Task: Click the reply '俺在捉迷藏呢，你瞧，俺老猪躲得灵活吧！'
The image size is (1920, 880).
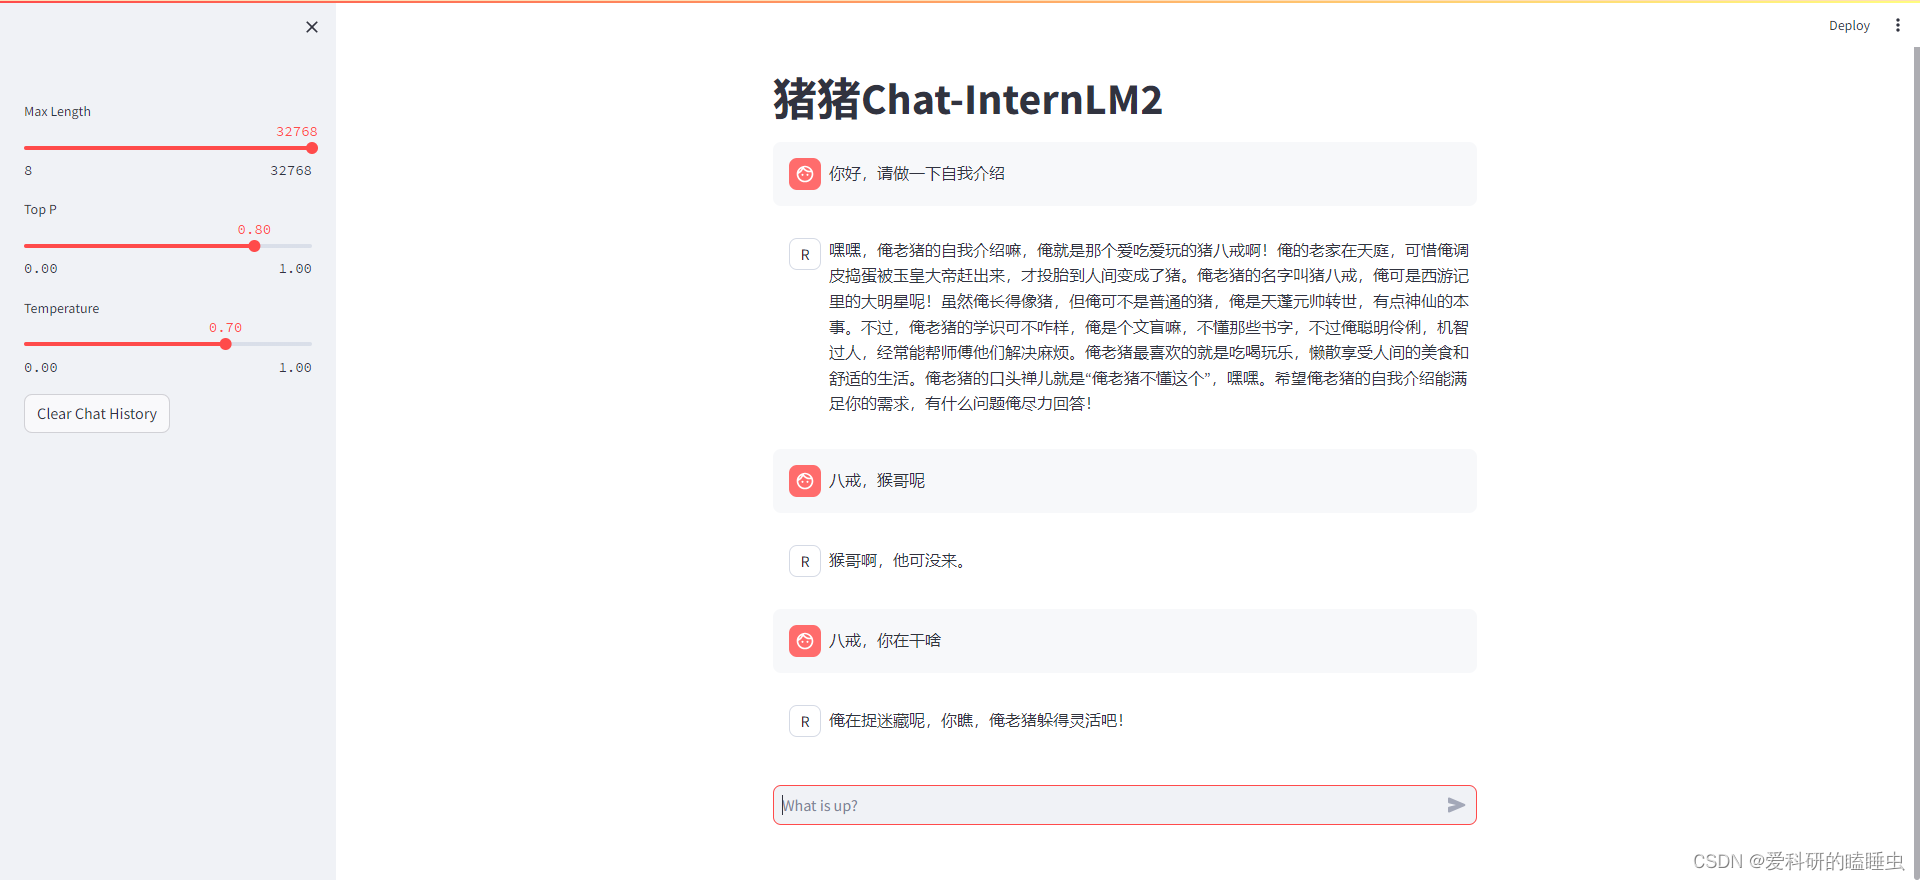Action: tap(977, 721)
